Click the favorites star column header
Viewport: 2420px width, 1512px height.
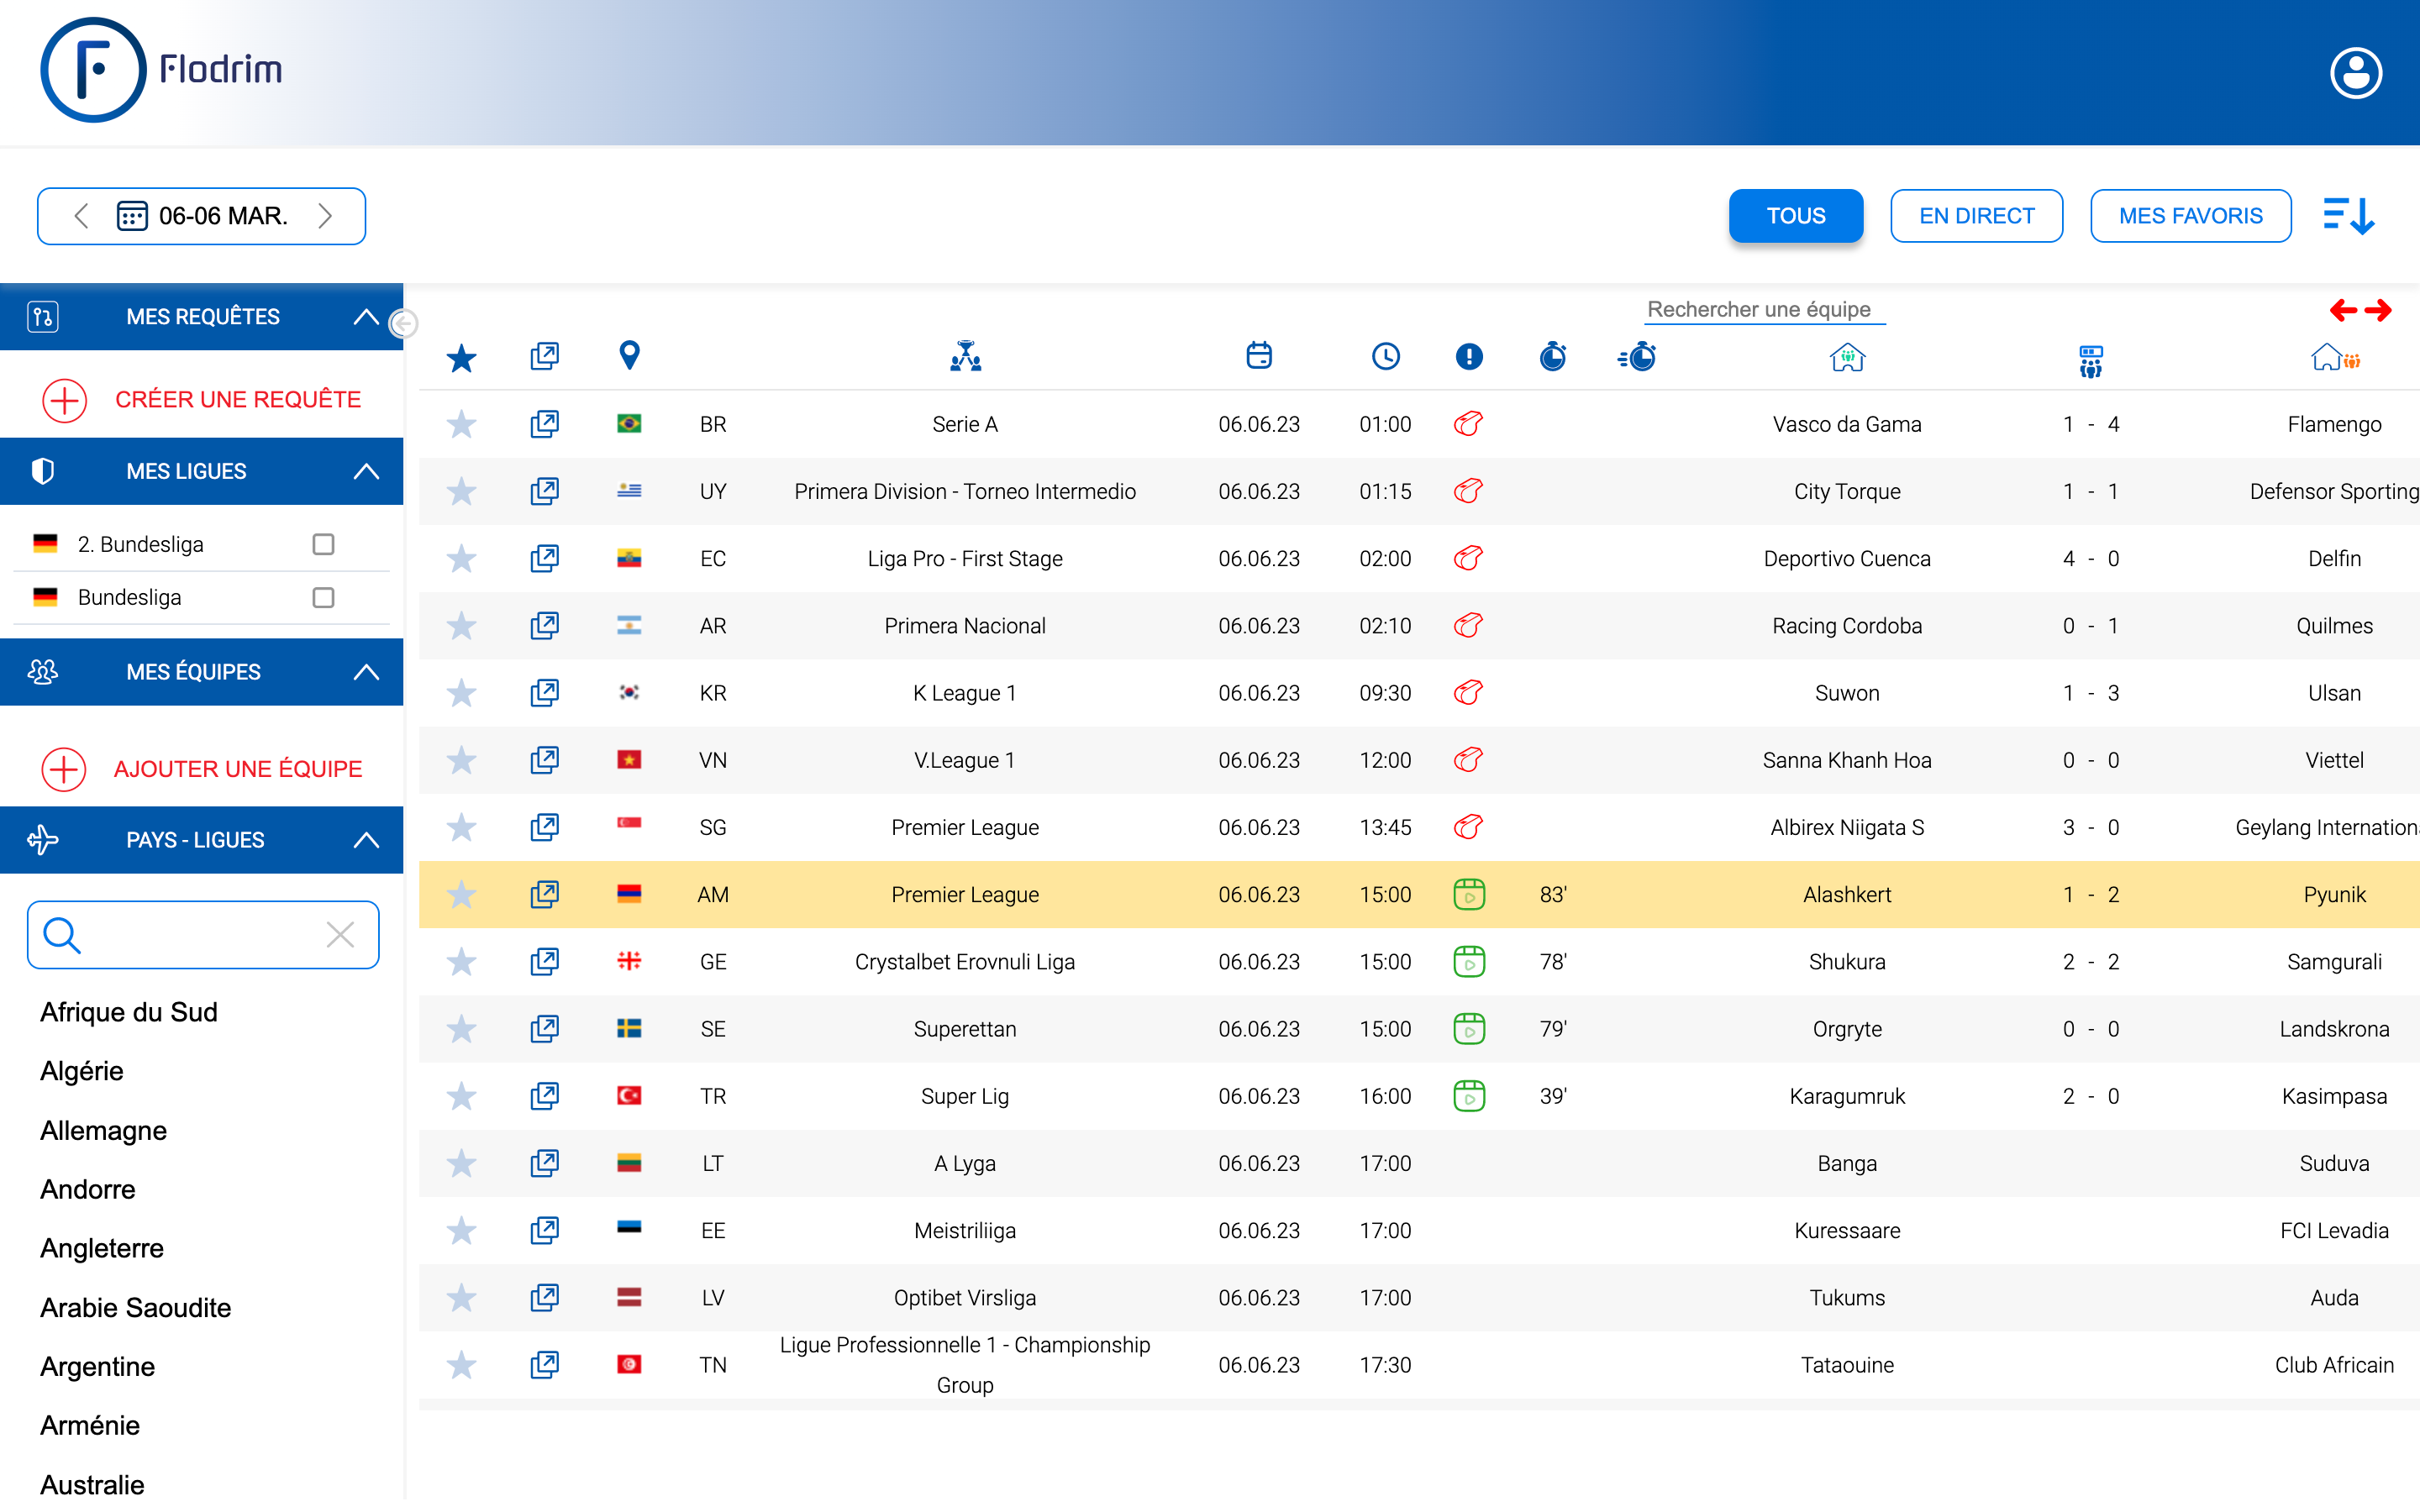461,357
